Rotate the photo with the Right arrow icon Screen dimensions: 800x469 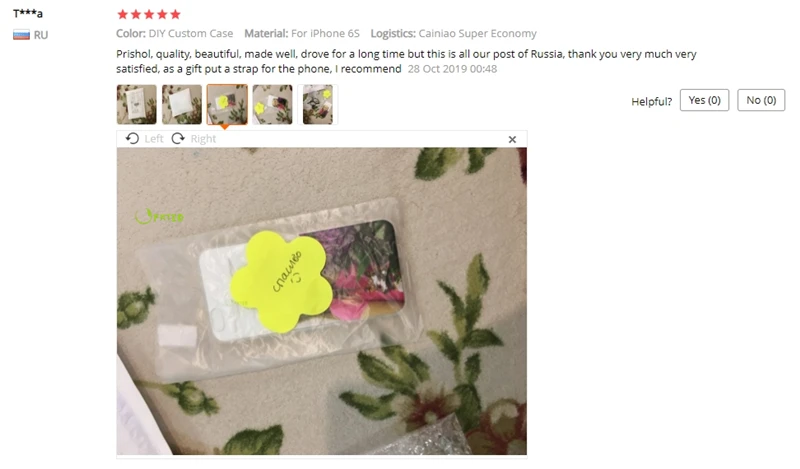[178, 138]
